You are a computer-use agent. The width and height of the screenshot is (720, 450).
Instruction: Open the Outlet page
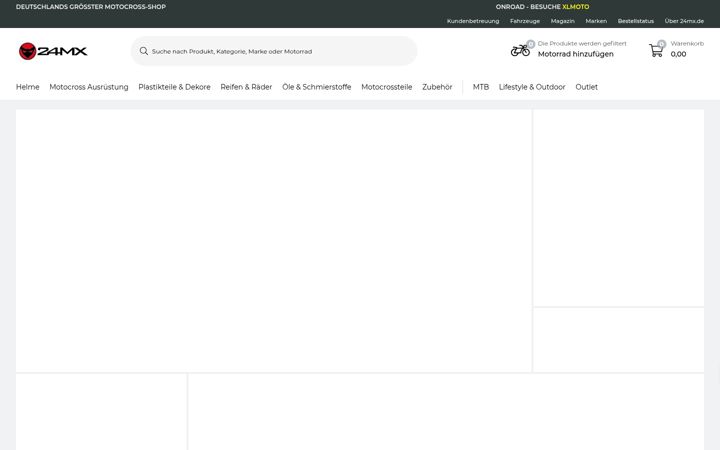pyautogui.click(x=586, y=87)
